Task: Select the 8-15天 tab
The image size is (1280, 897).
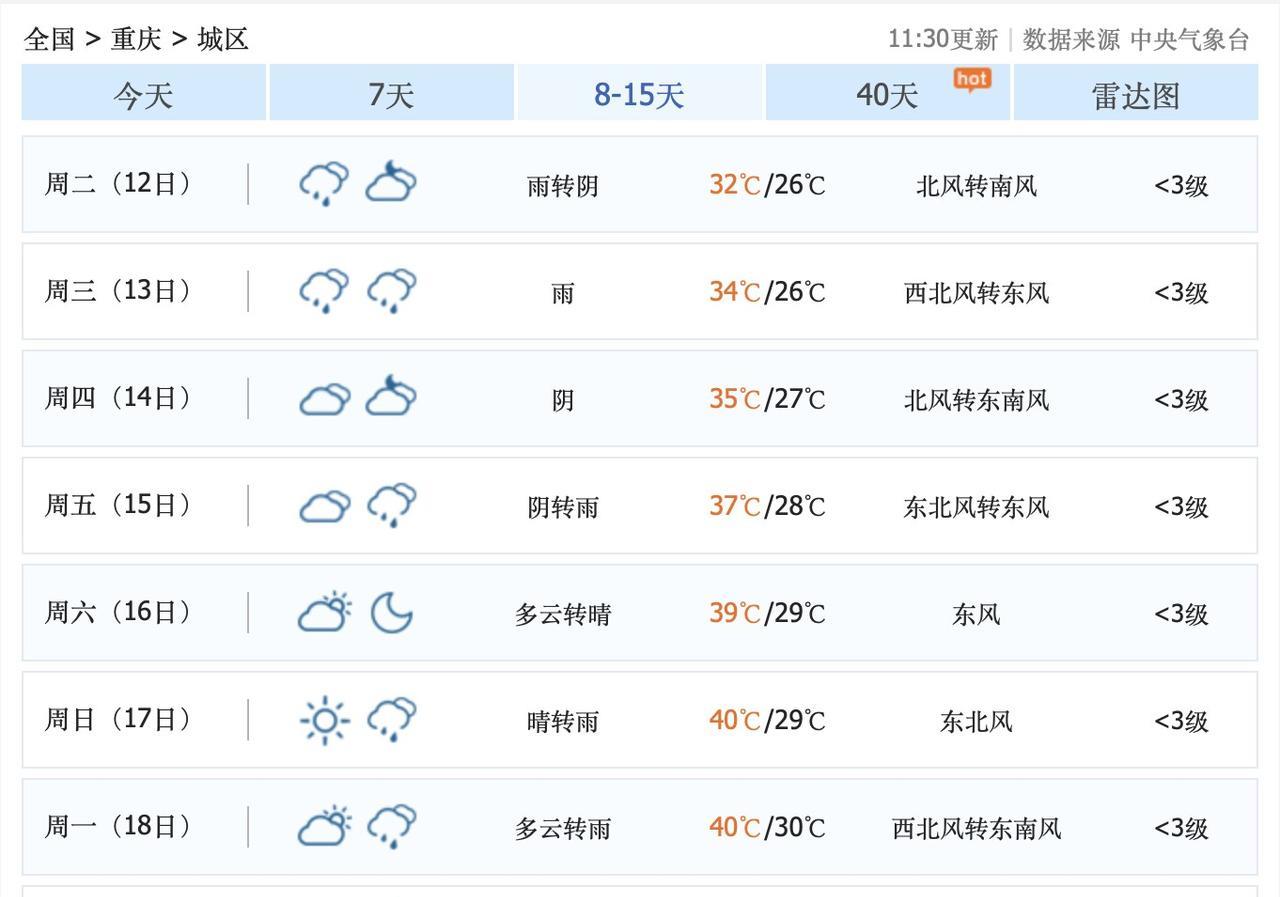Action: click(639, 94)
